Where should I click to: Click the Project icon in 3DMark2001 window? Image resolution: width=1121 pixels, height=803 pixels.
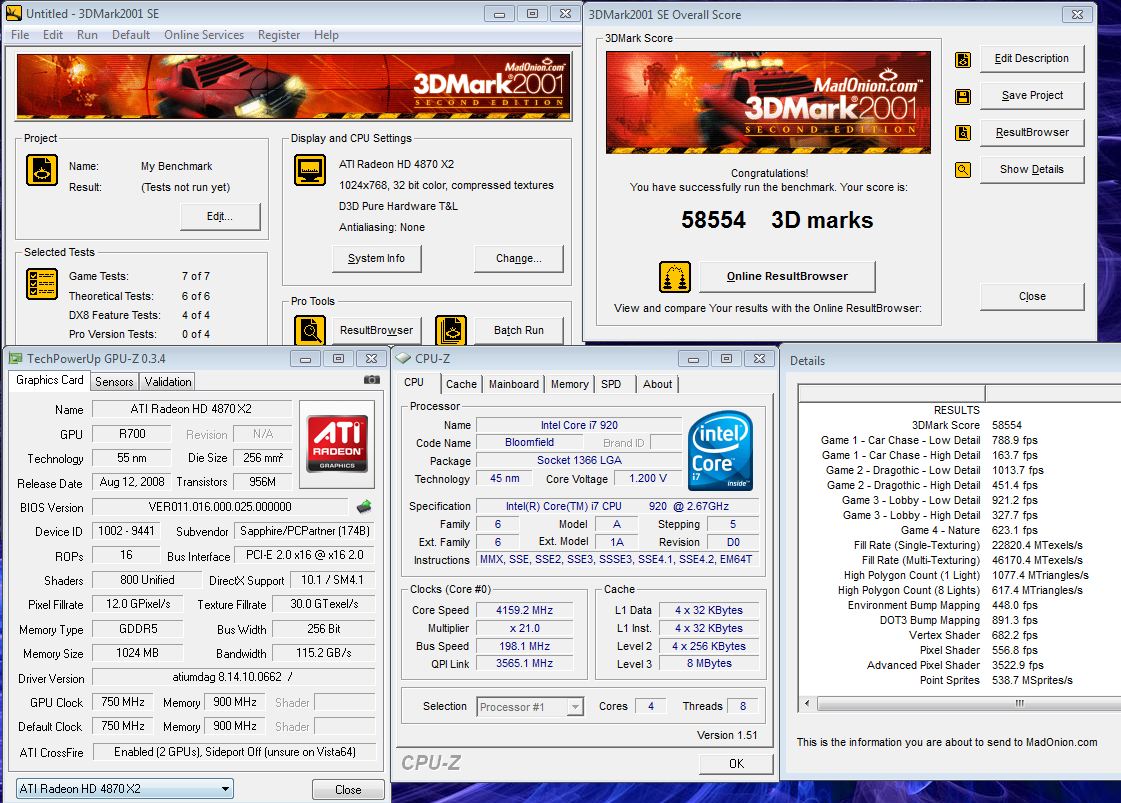tap(41, 171)
